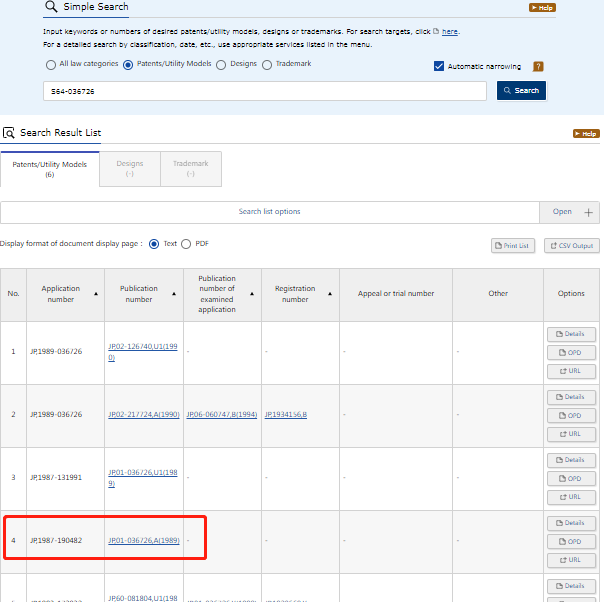Select the All law categories radio button
Viewport: 604px width, 602px height.
tap(51, 64)
